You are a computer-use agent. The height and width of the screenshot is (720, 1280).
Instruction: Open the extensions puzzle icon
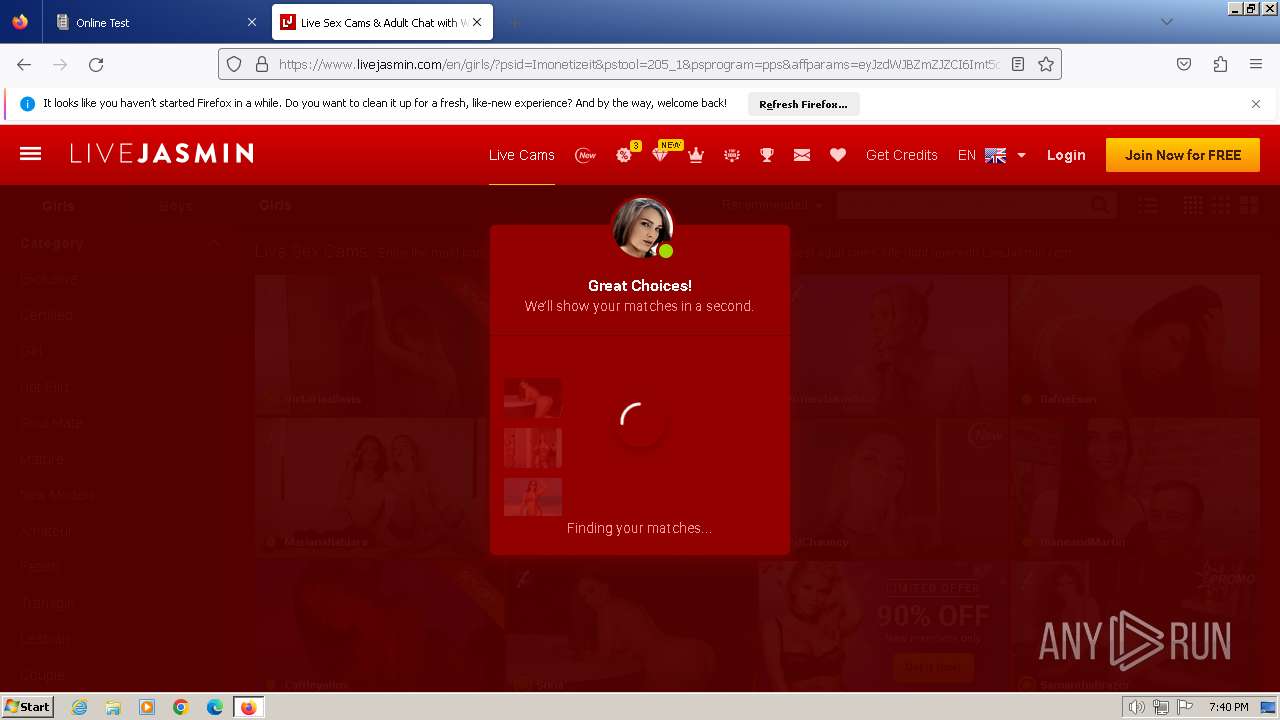click(1220, 64)
